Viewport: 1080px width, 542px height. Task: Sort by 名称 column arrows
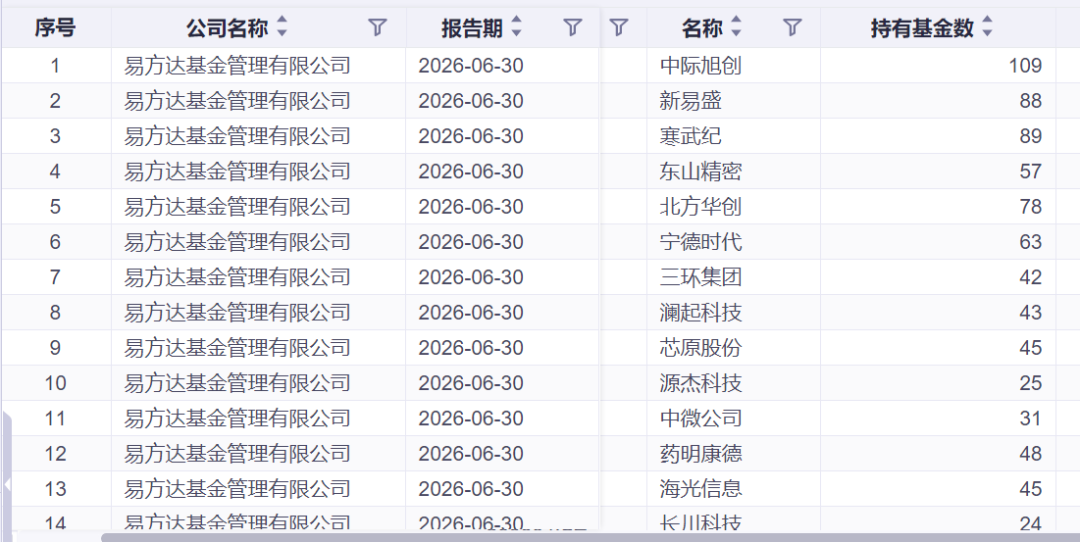click(x=736, y=28)
